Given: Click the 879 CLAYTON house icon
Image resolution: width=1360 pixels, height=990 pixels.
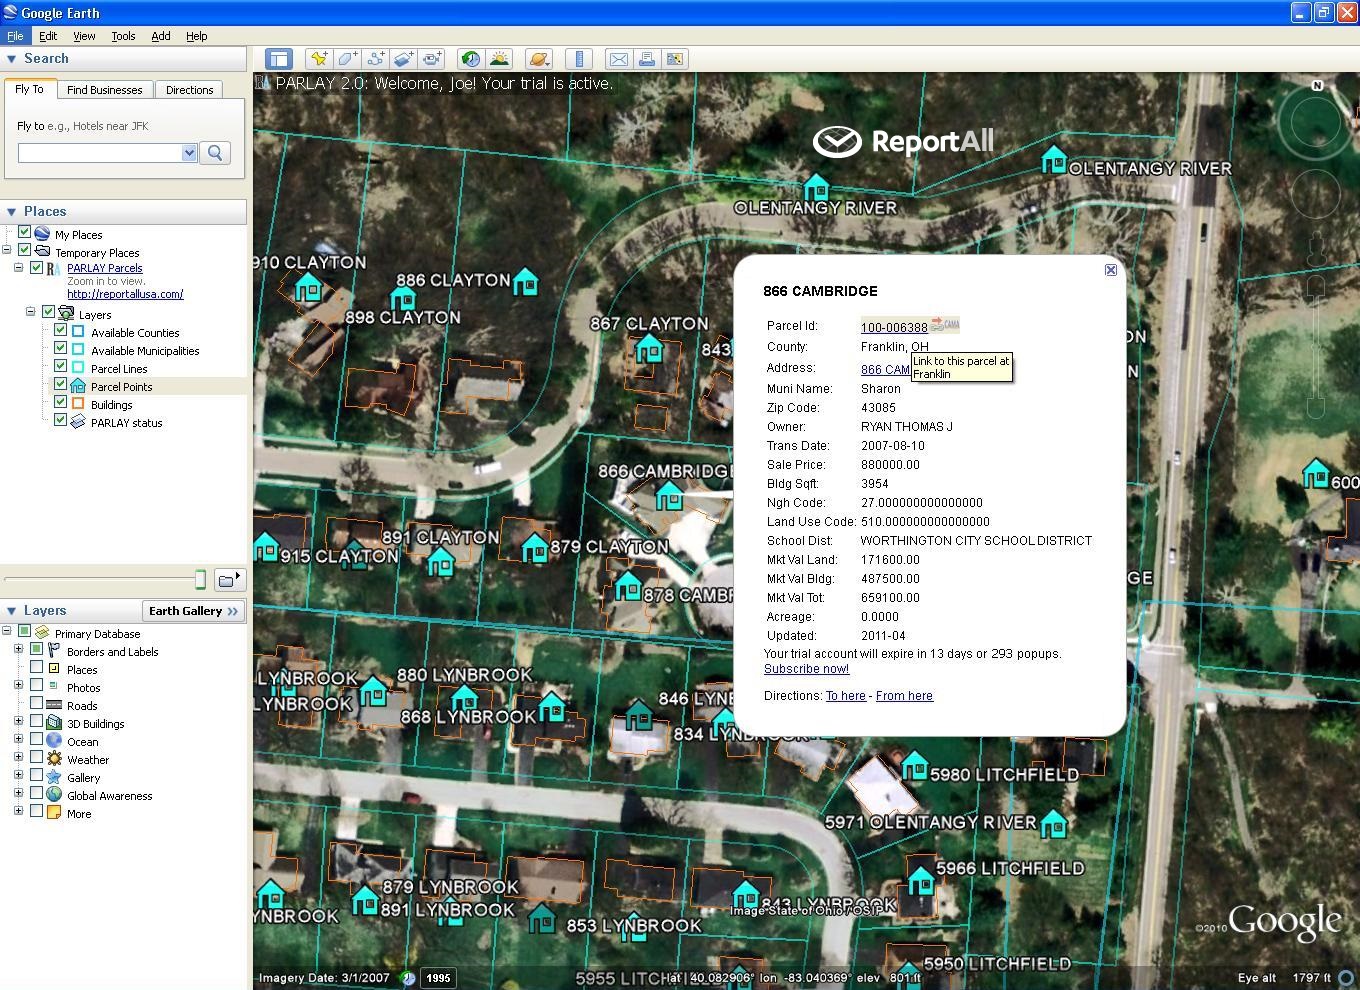Looking at the screenshot, I should click(x=535, y=547).
